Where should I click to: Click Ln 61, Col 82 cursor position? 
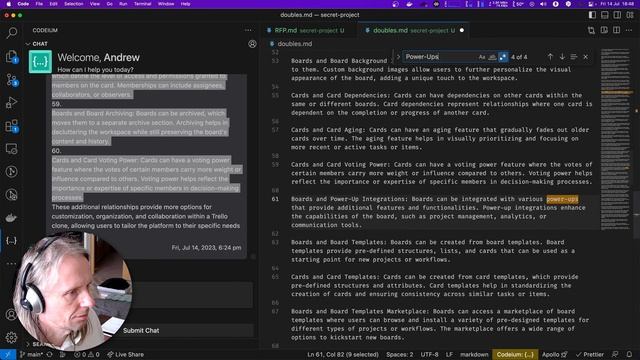coord(343,354)
